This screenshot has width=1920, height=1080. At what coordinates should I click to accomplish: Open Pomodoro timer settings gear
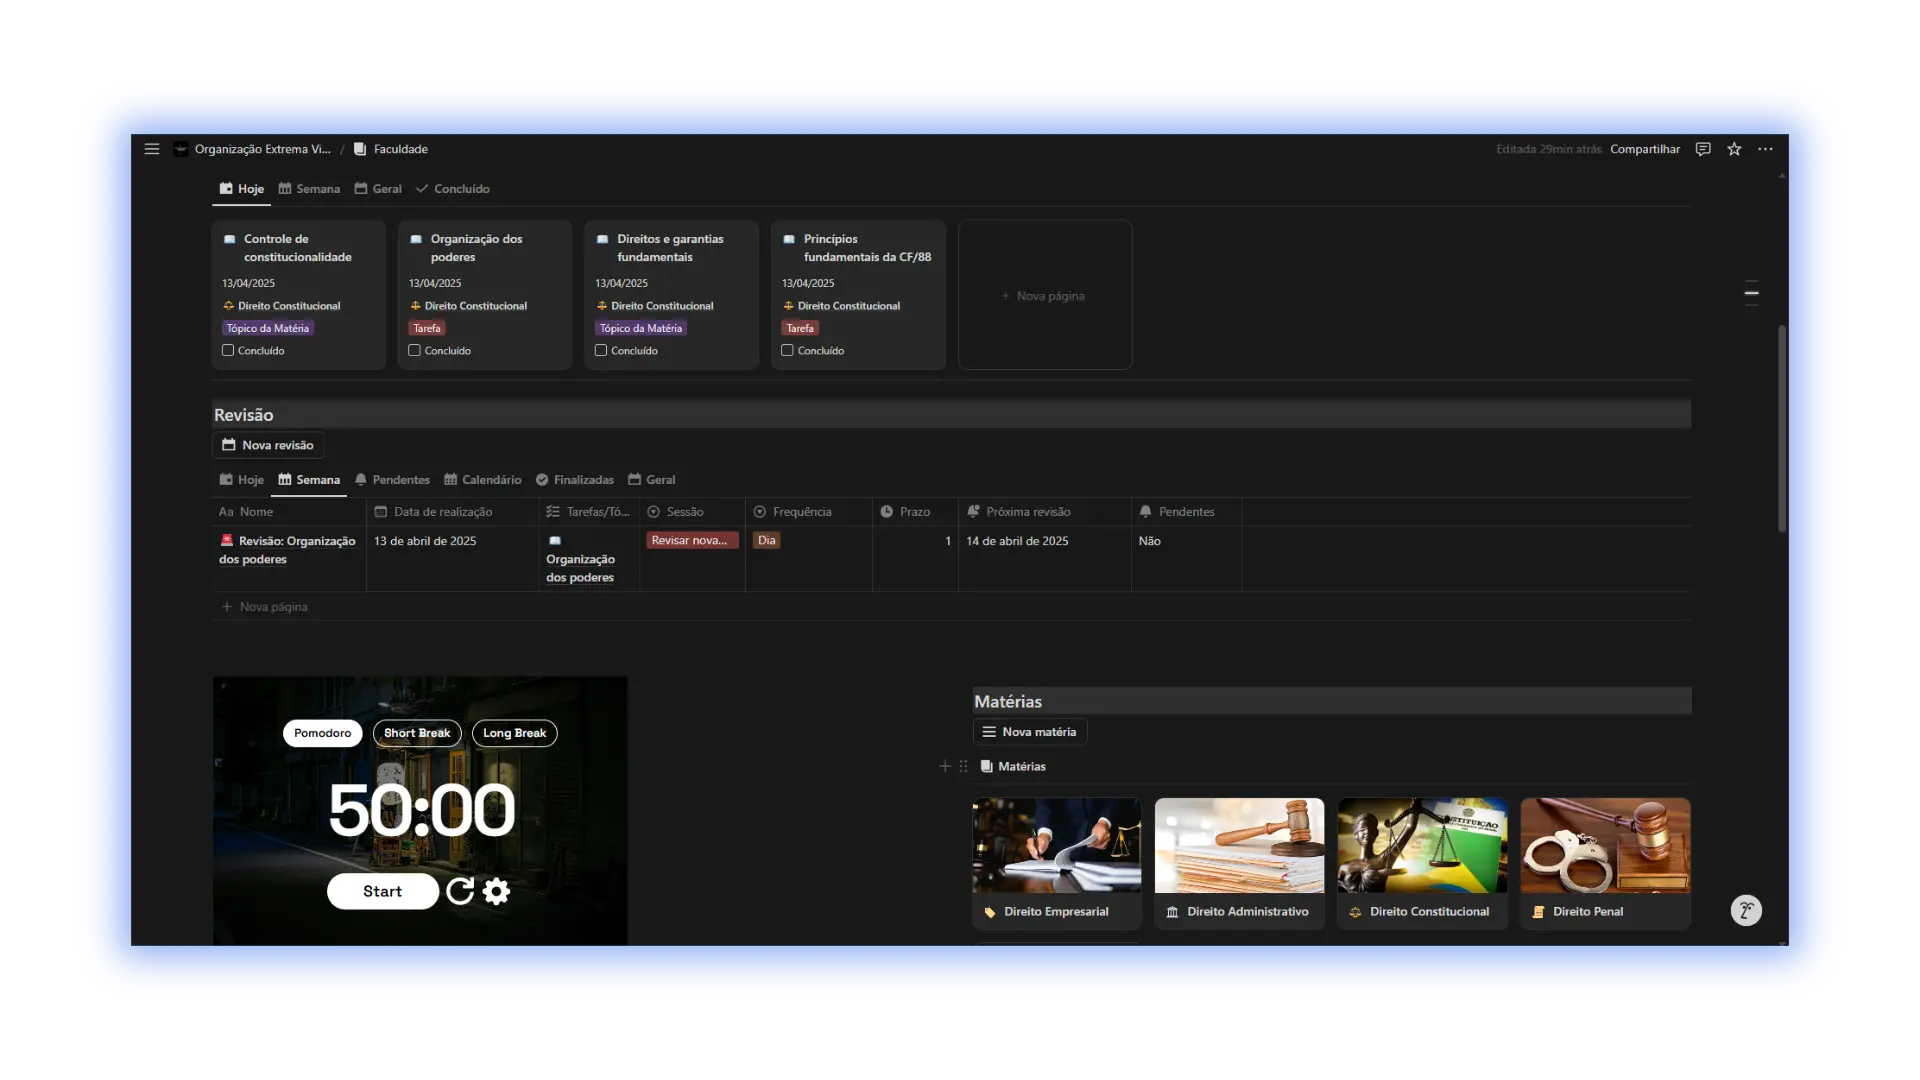(x=497, y=891)
